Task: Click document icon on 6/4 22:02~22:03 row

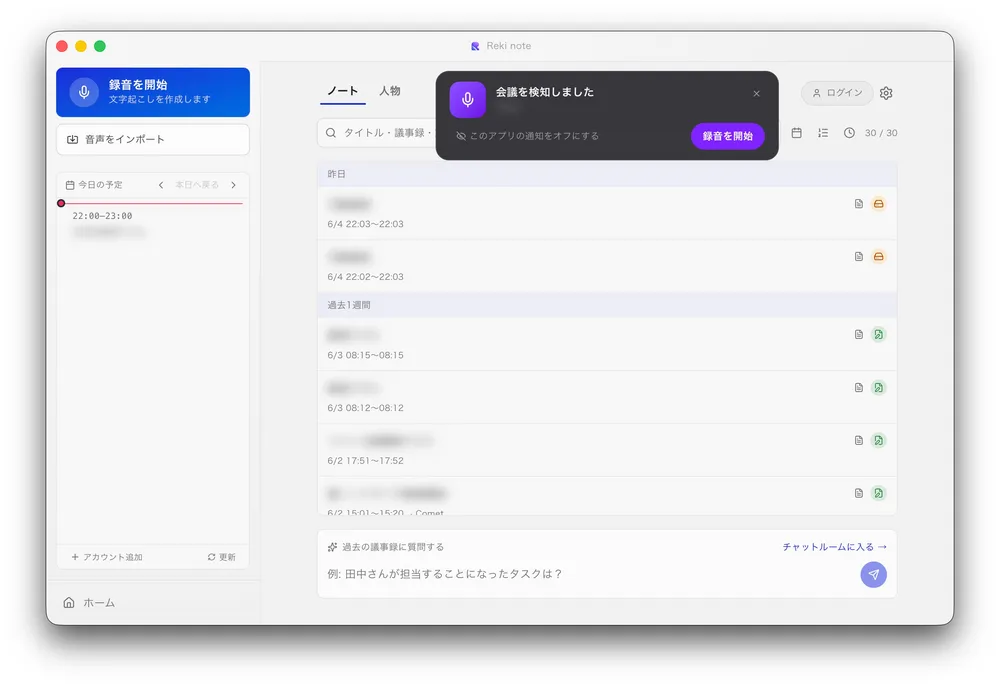Action: 859,256
